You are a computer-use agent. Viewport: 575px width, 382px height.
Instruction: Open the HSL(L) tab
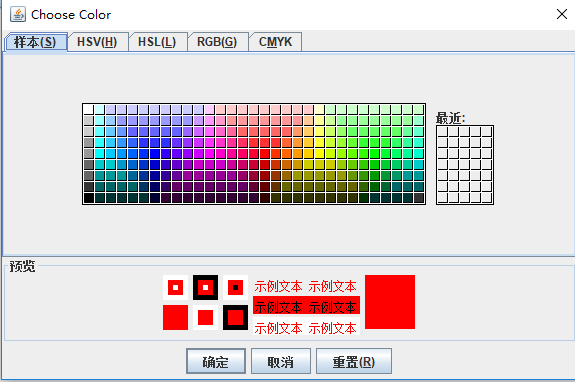tap(158, 42)
